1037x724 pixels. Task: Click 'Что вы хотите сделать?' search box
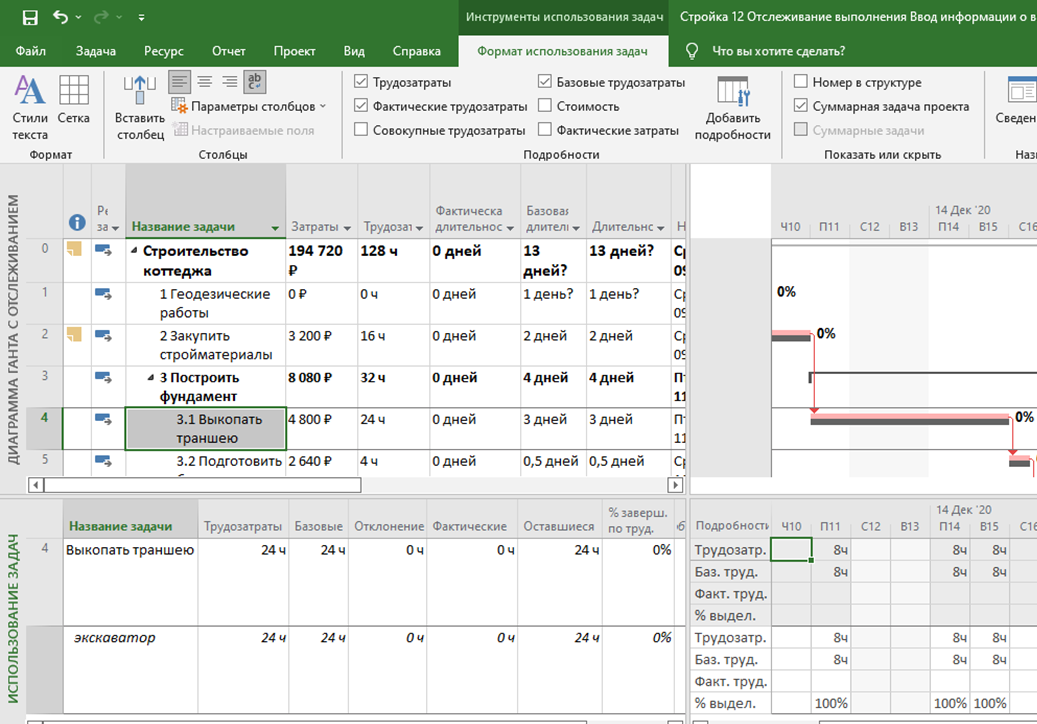click(x=777, y=51)
